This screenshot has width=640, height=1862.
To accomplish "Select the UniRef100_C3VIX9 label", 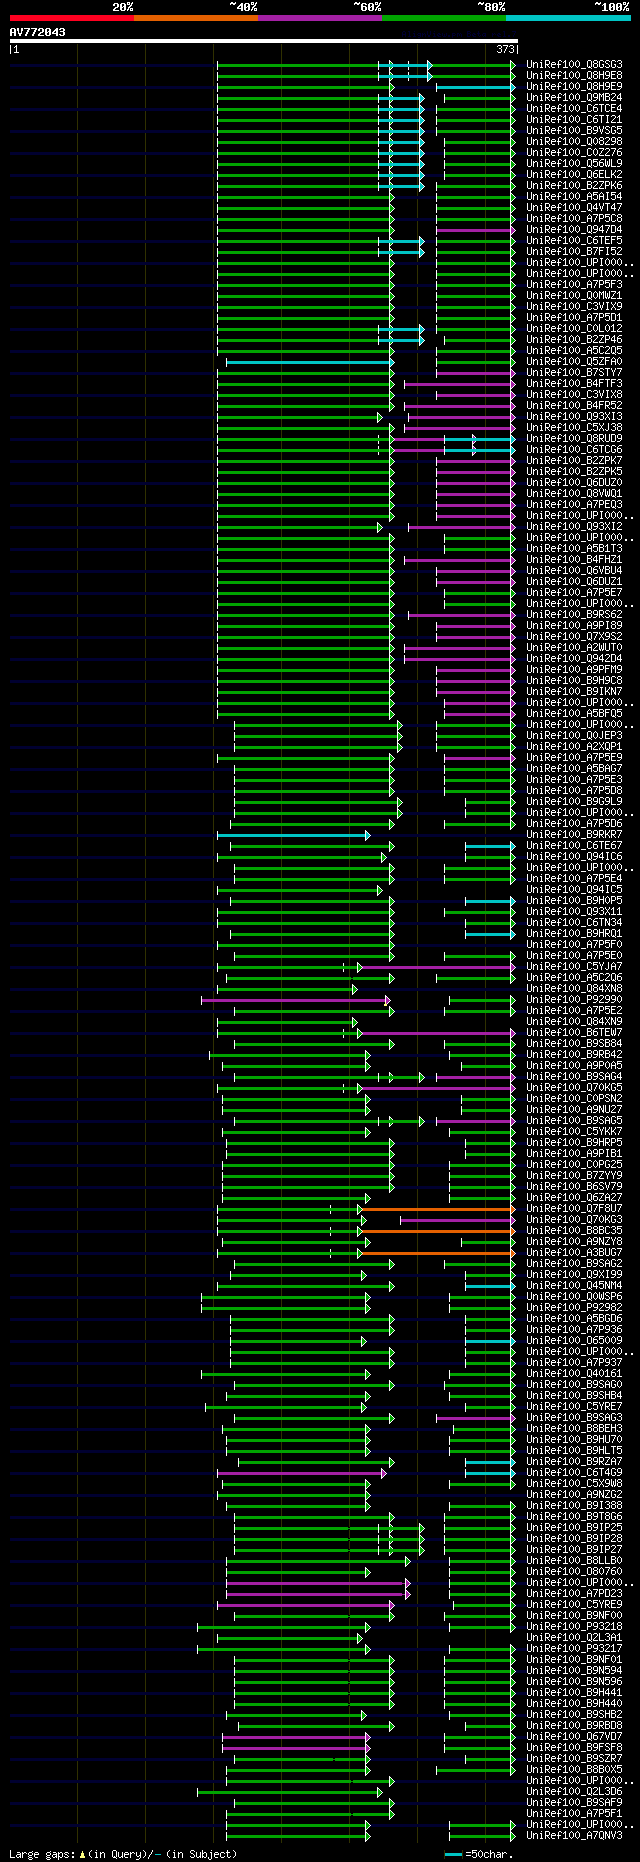I will [574, 307].
